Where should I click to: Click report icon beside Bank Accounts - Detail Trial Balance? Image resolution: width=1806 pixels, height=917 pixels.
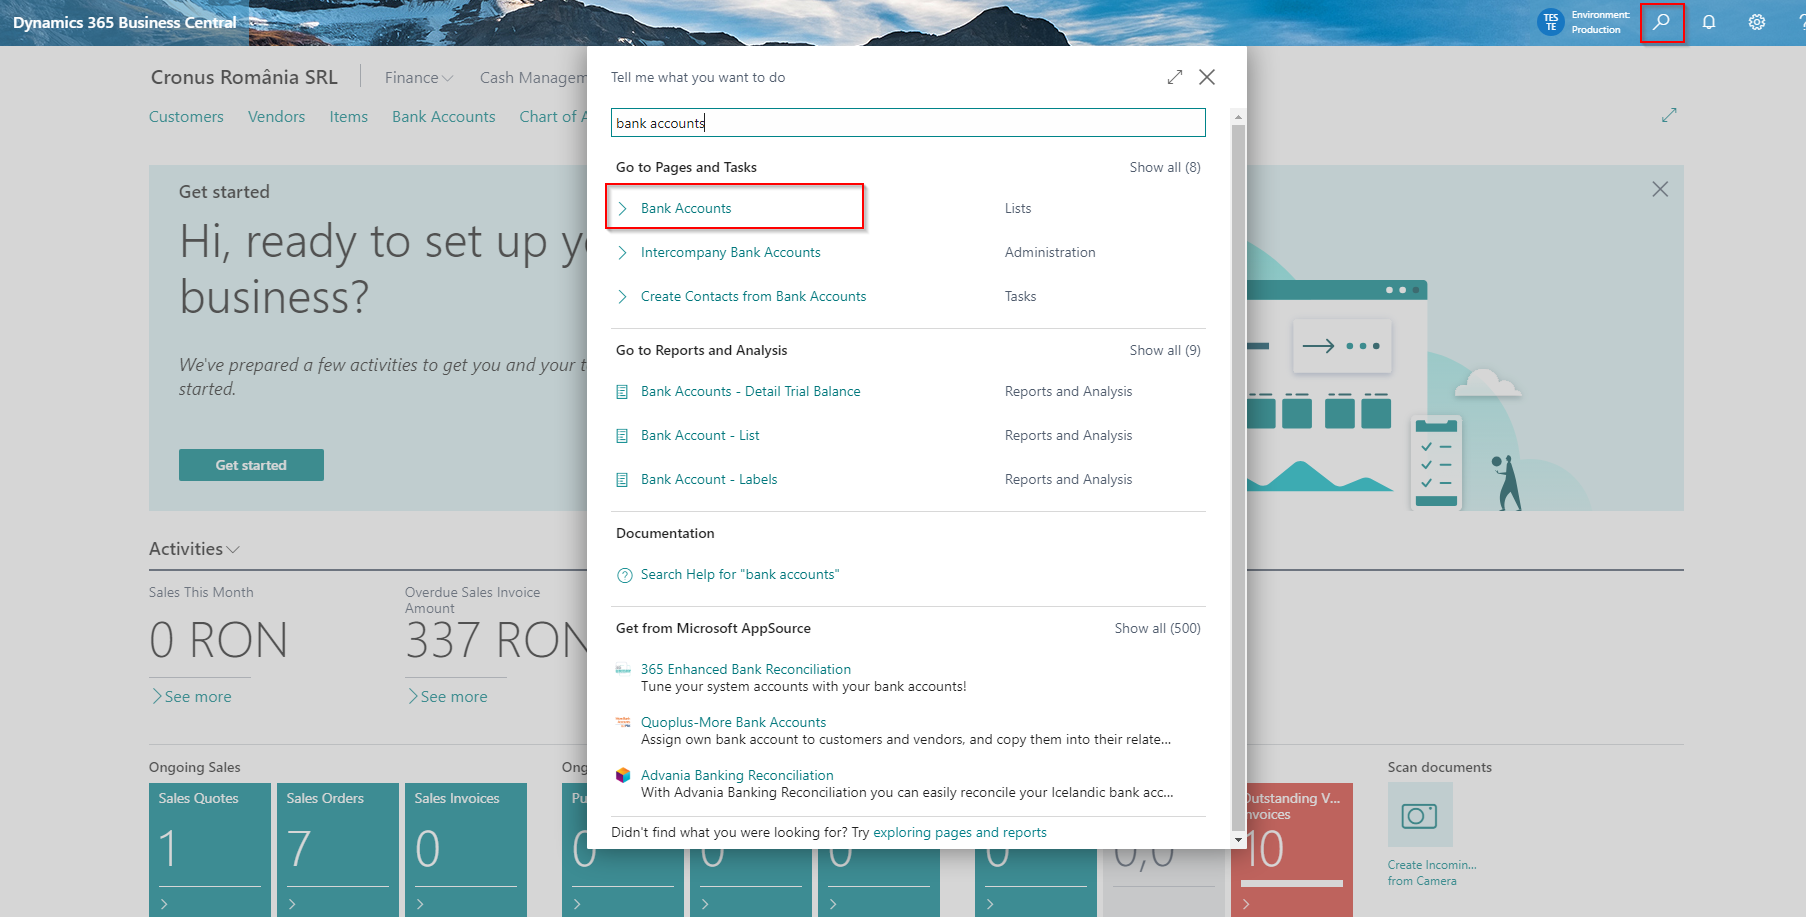pos(622,392)
